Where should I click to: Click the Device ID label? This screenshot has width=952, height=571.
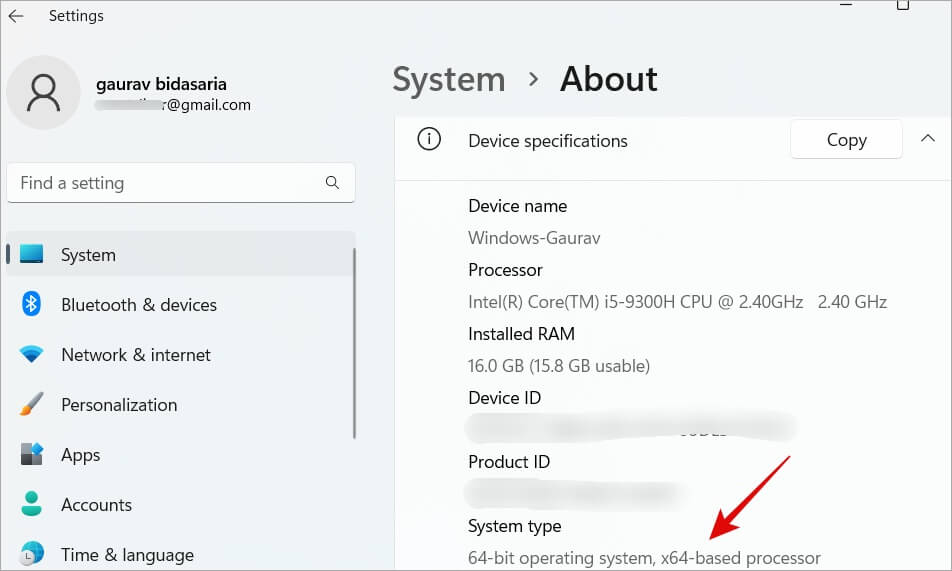point(504,398)
